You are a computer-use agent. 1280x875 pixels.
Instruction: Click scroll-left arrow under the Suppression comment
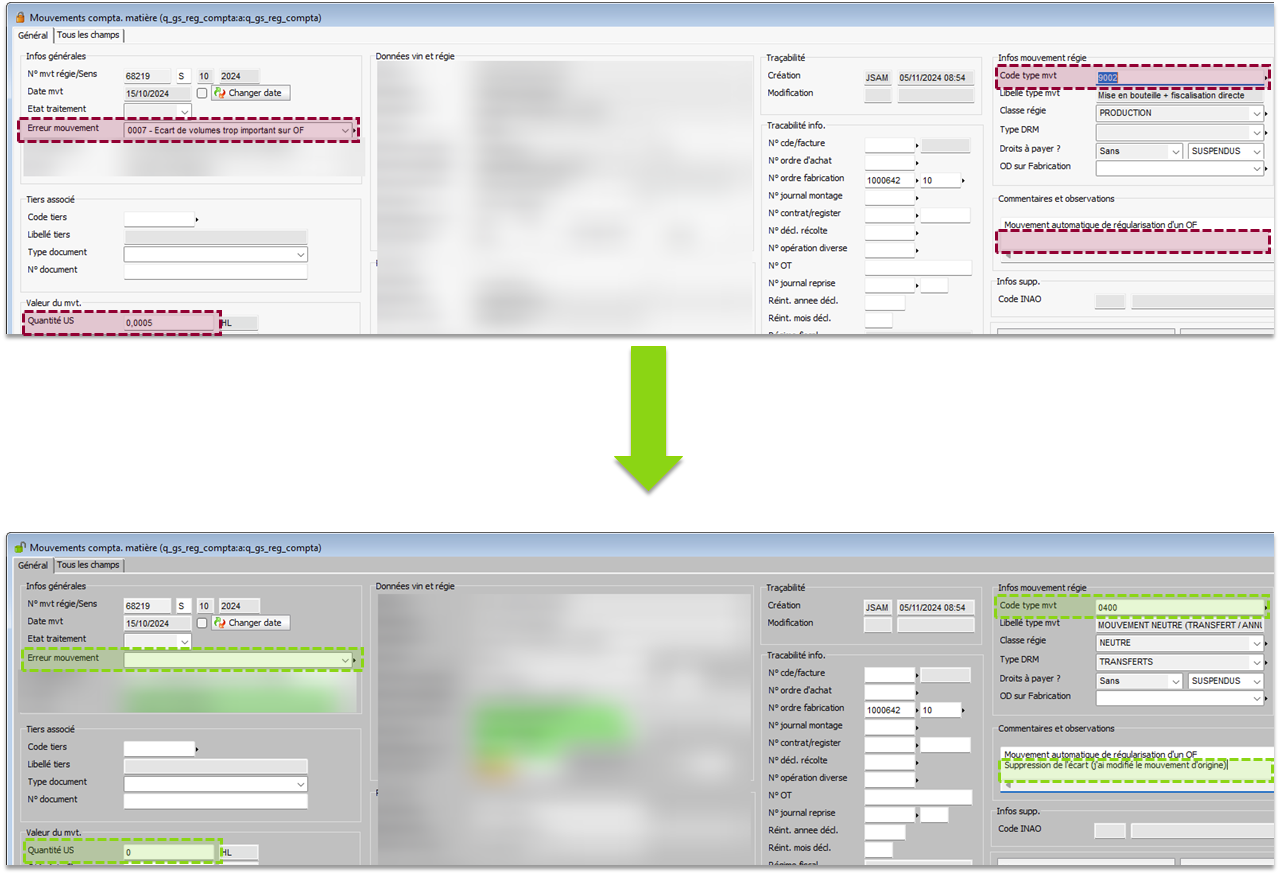(1006, 785)
